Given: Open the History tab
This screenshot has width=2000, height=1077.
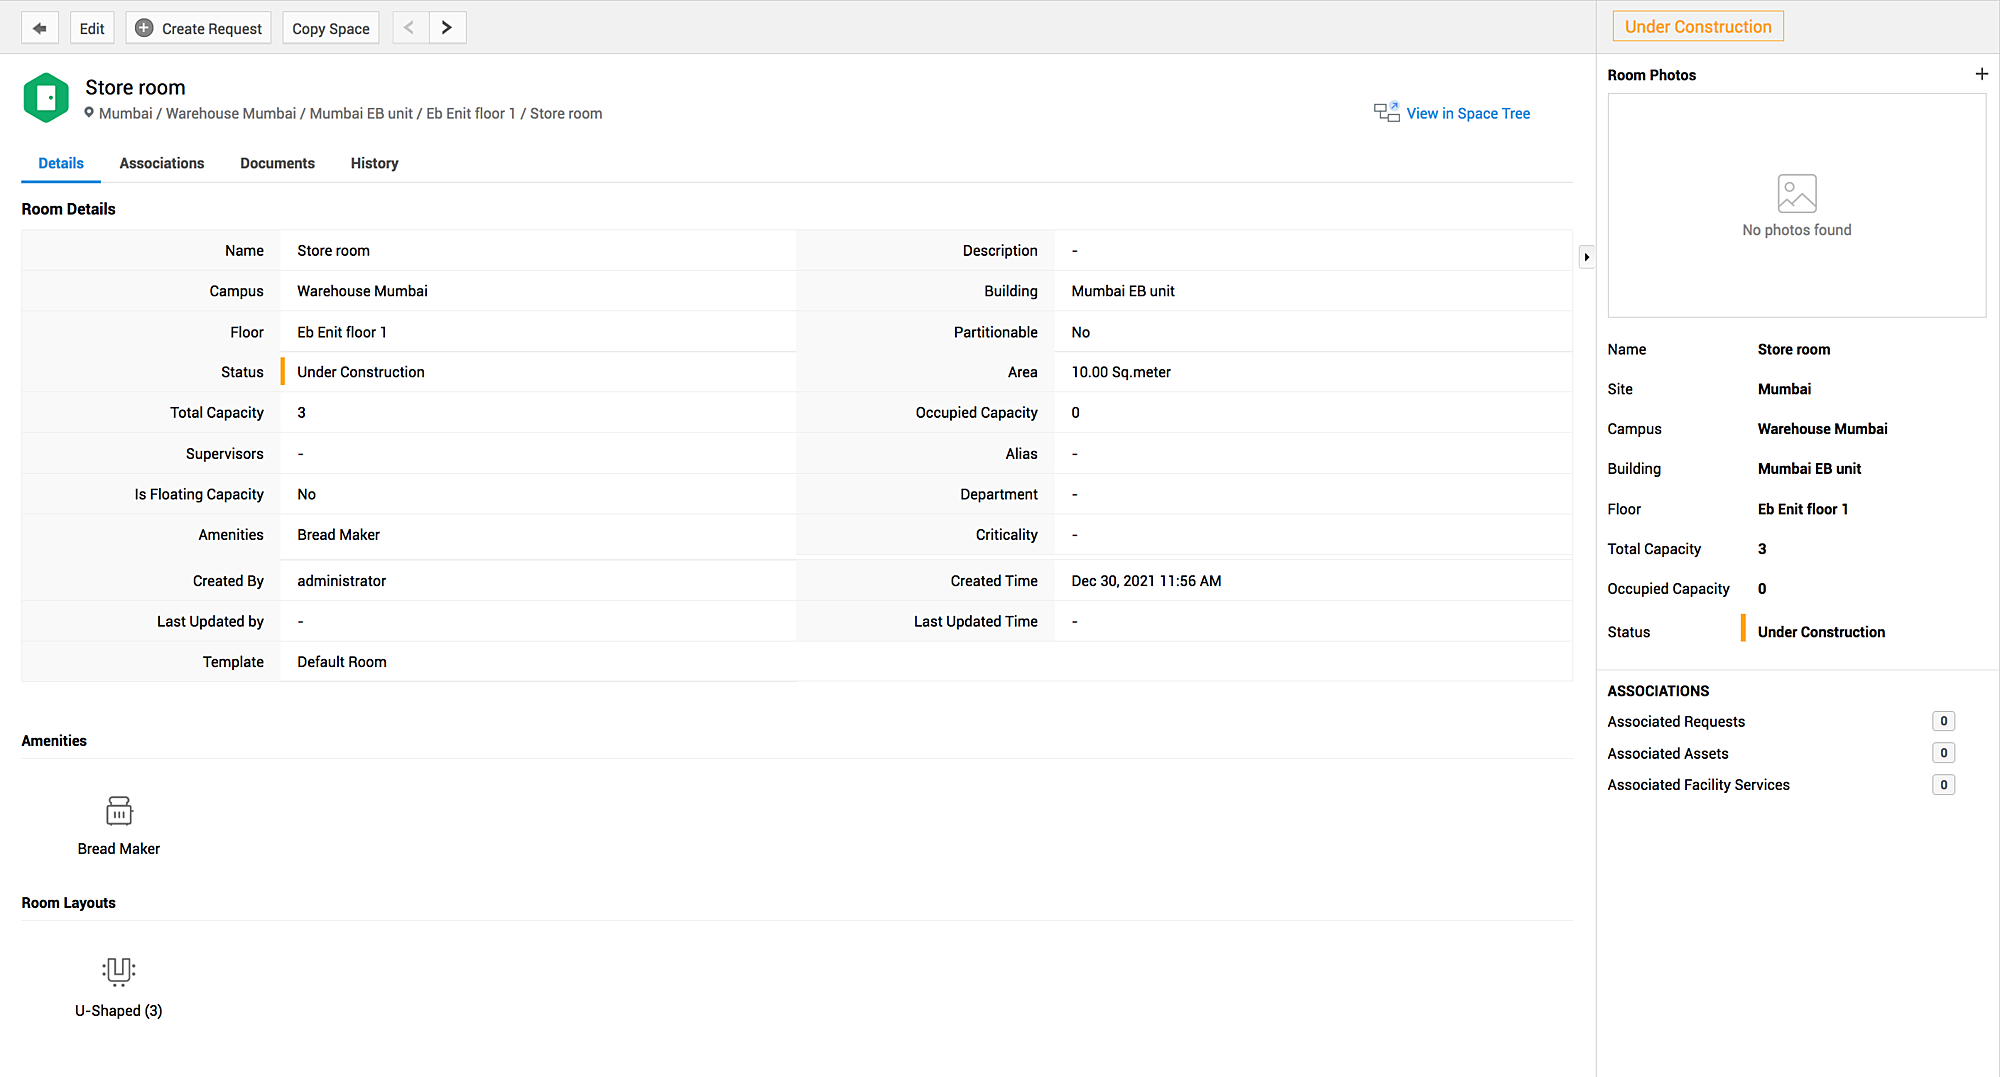Looking at the screenshot, I should [x=375, y=163].
